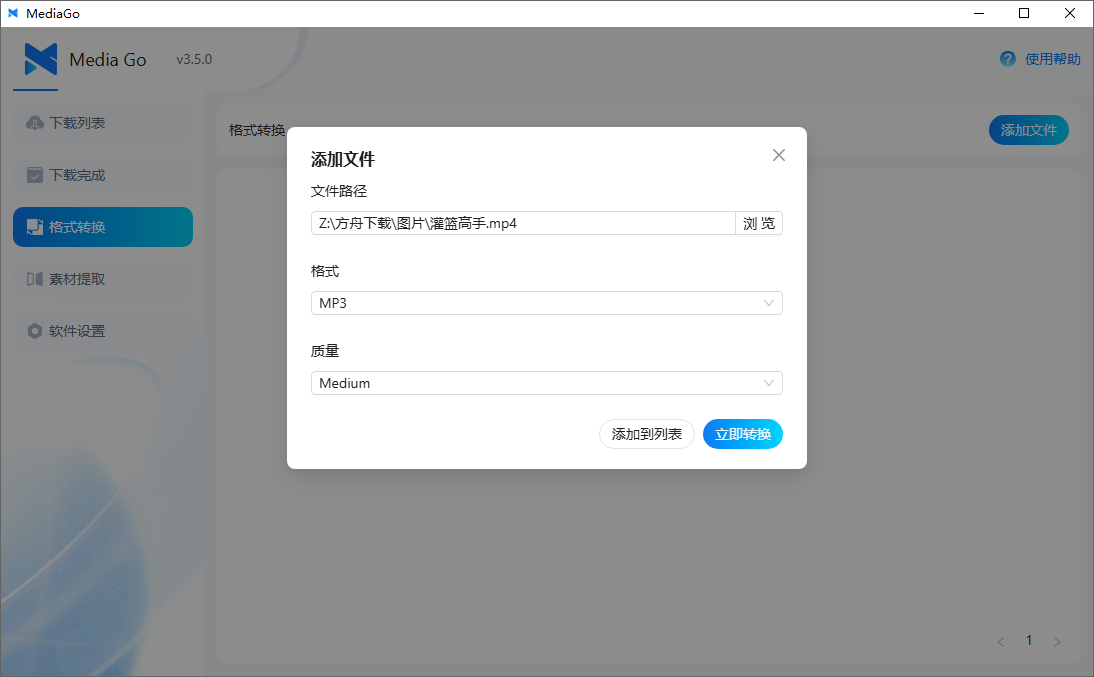Click the 质量 label
1094x677 pixels.
coord(325,351)
